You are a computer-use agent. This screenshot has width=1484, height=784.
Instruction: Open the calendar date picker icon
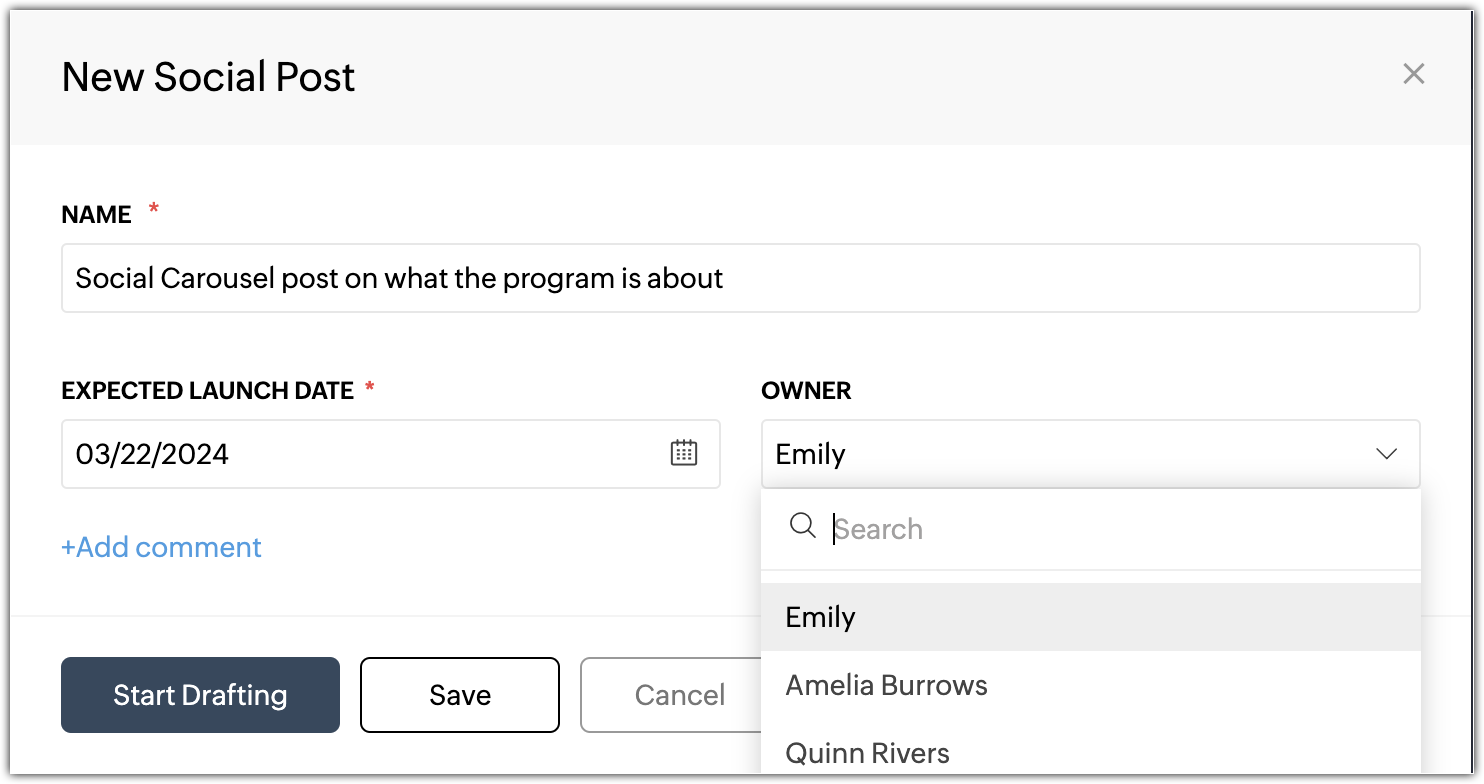[683, 453]
